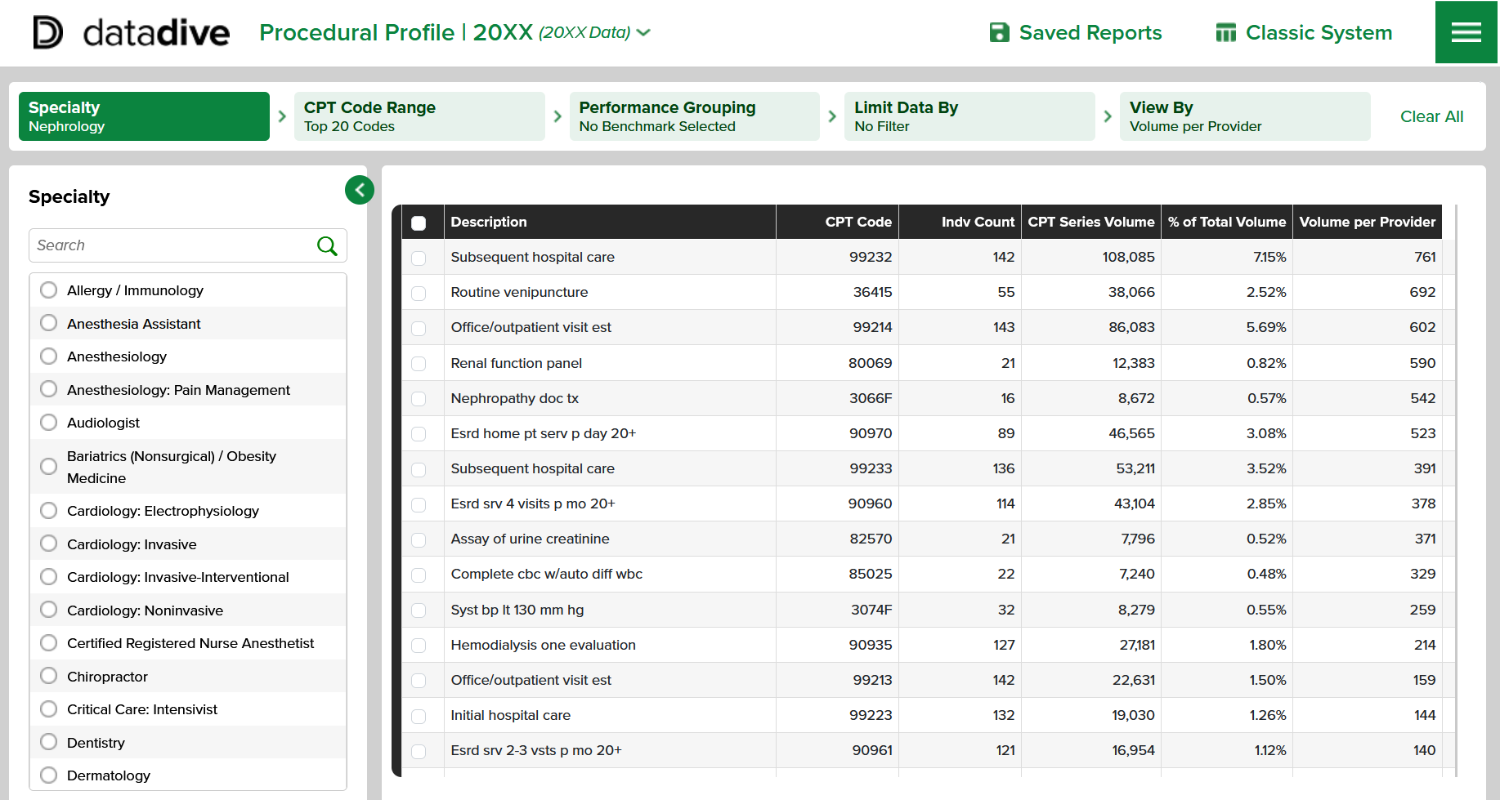
Task: Expand the 20XX data year dropdown arrow
Action: (643, 33)
